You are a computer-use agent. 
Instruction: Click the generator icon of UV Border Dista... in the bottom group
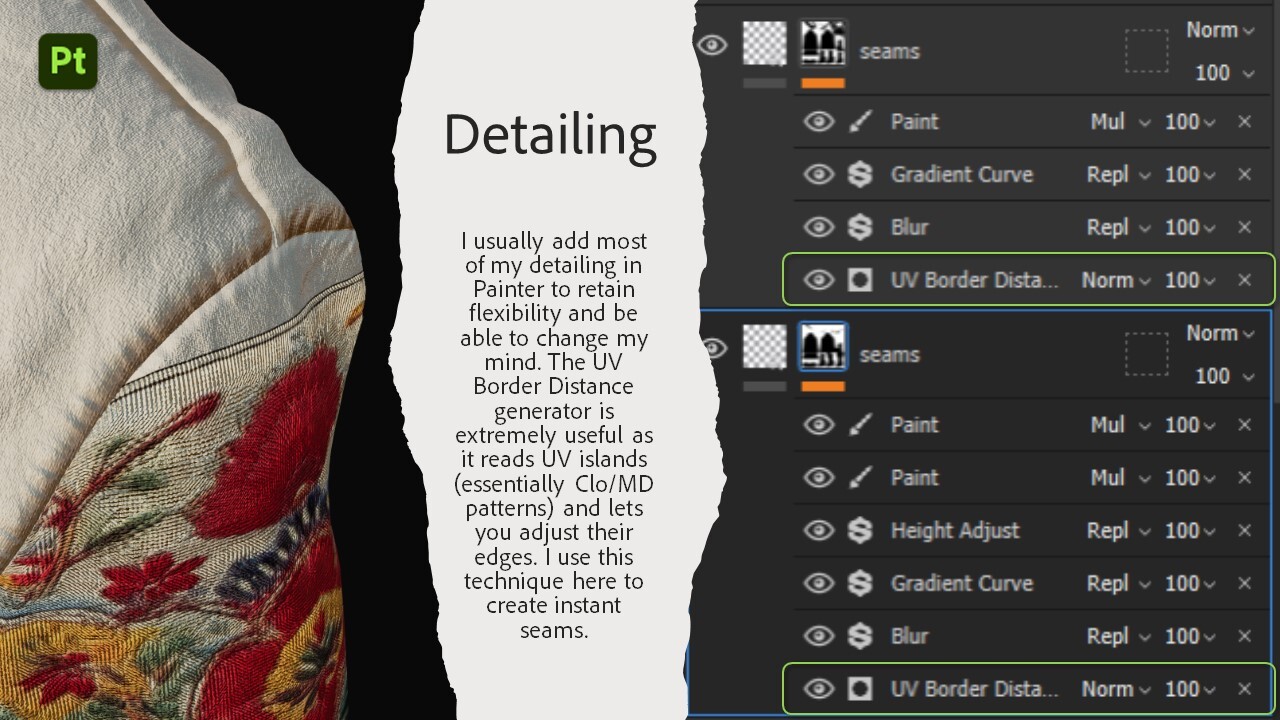point(860,689)
